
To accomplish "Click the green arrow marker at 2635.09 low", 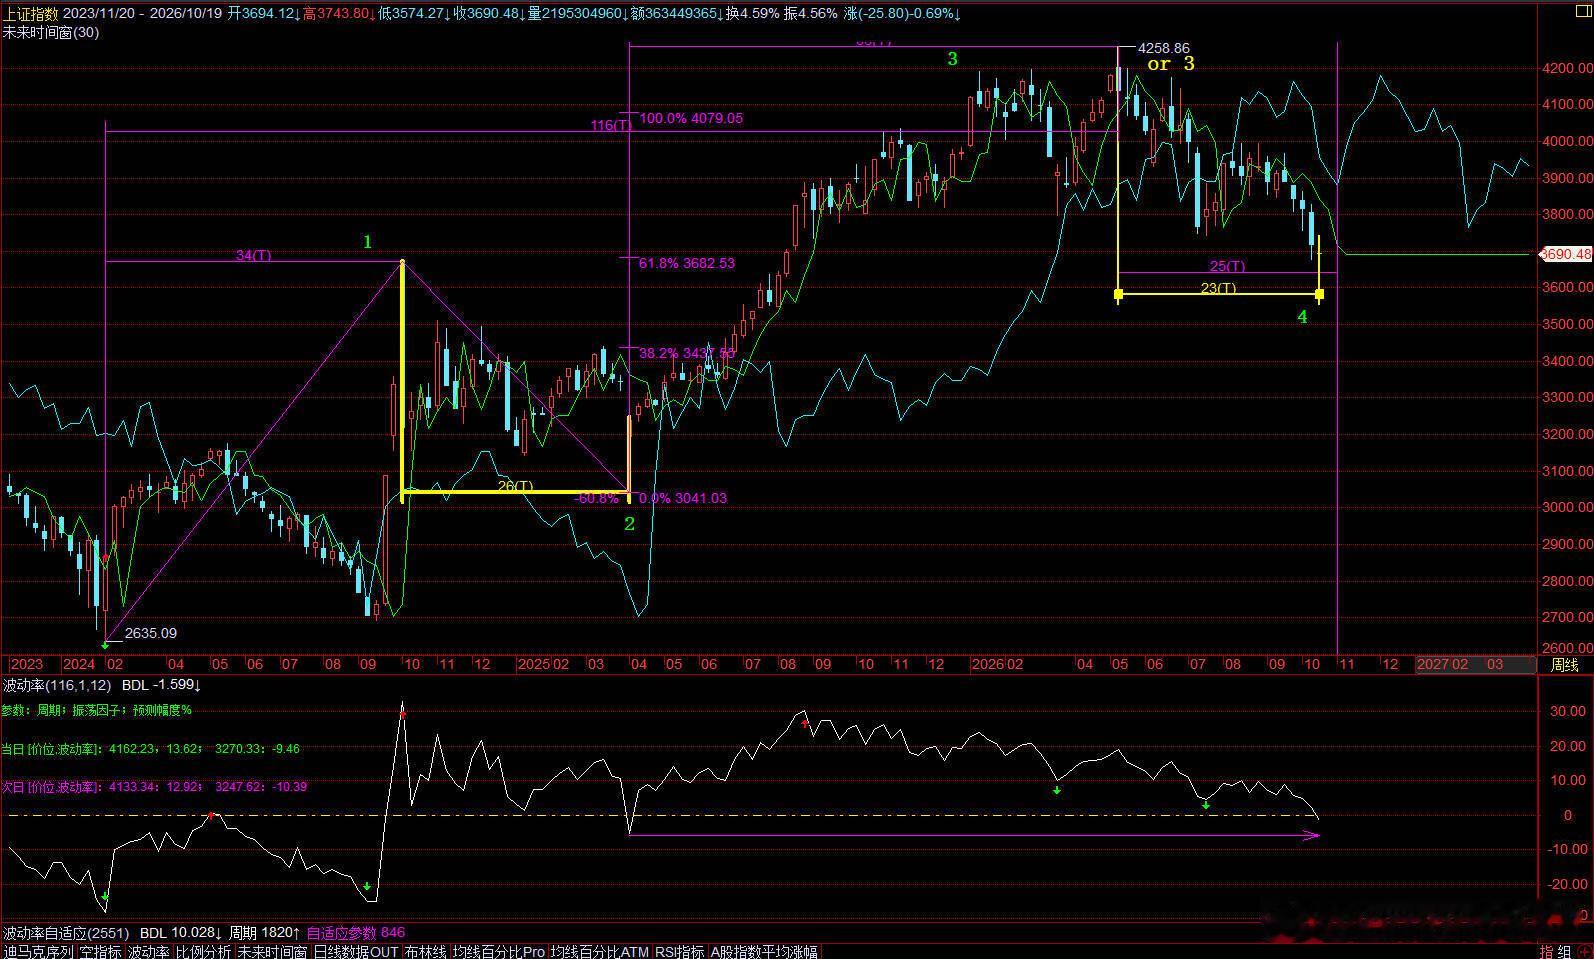I will coord(105,646).
